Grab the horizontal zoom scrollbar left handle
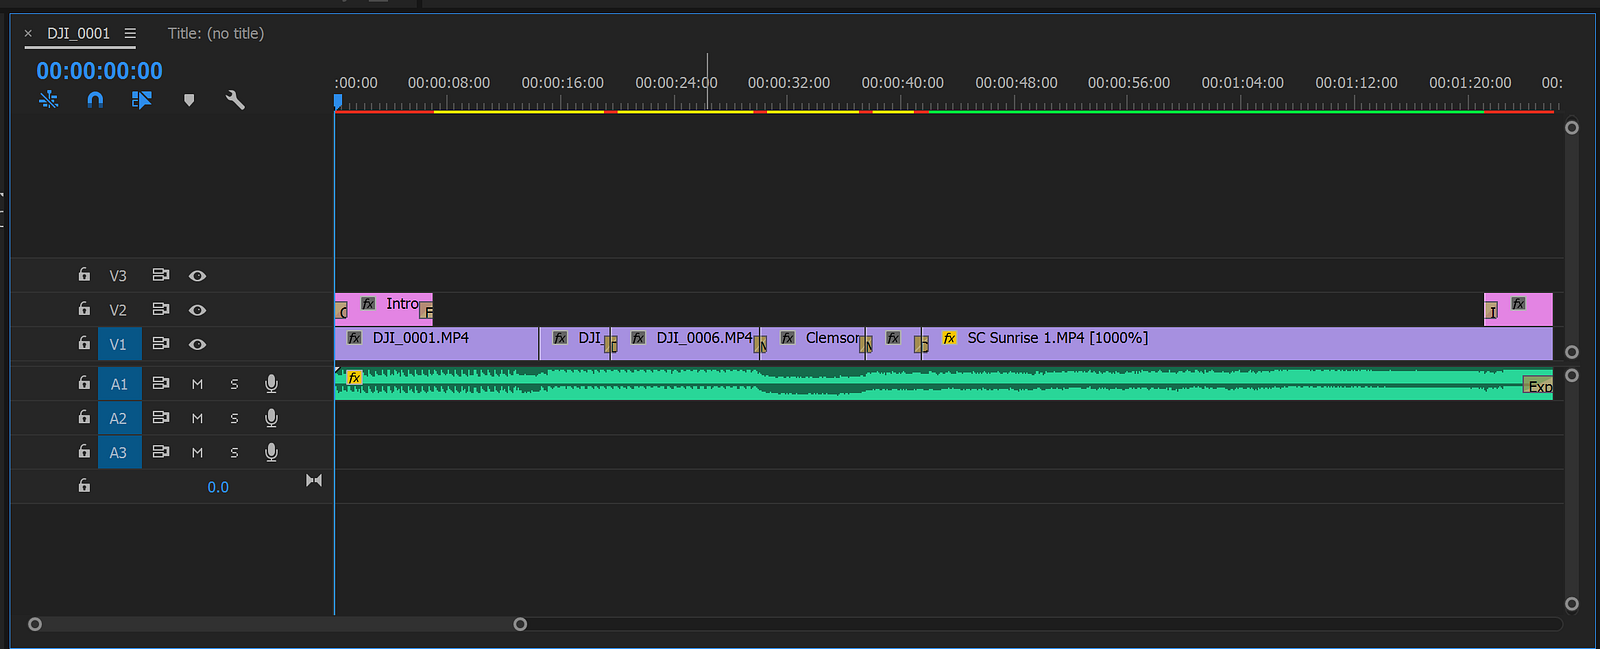 35,624
